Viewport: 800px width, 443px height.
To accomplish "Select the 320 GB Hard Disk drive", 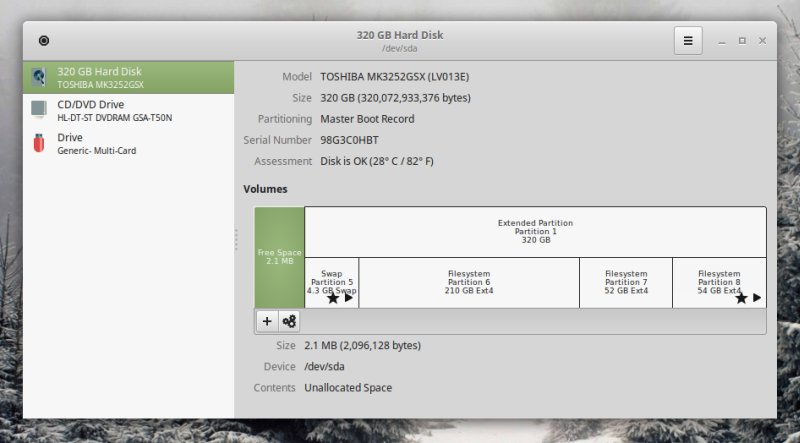I will click(128, 78).
